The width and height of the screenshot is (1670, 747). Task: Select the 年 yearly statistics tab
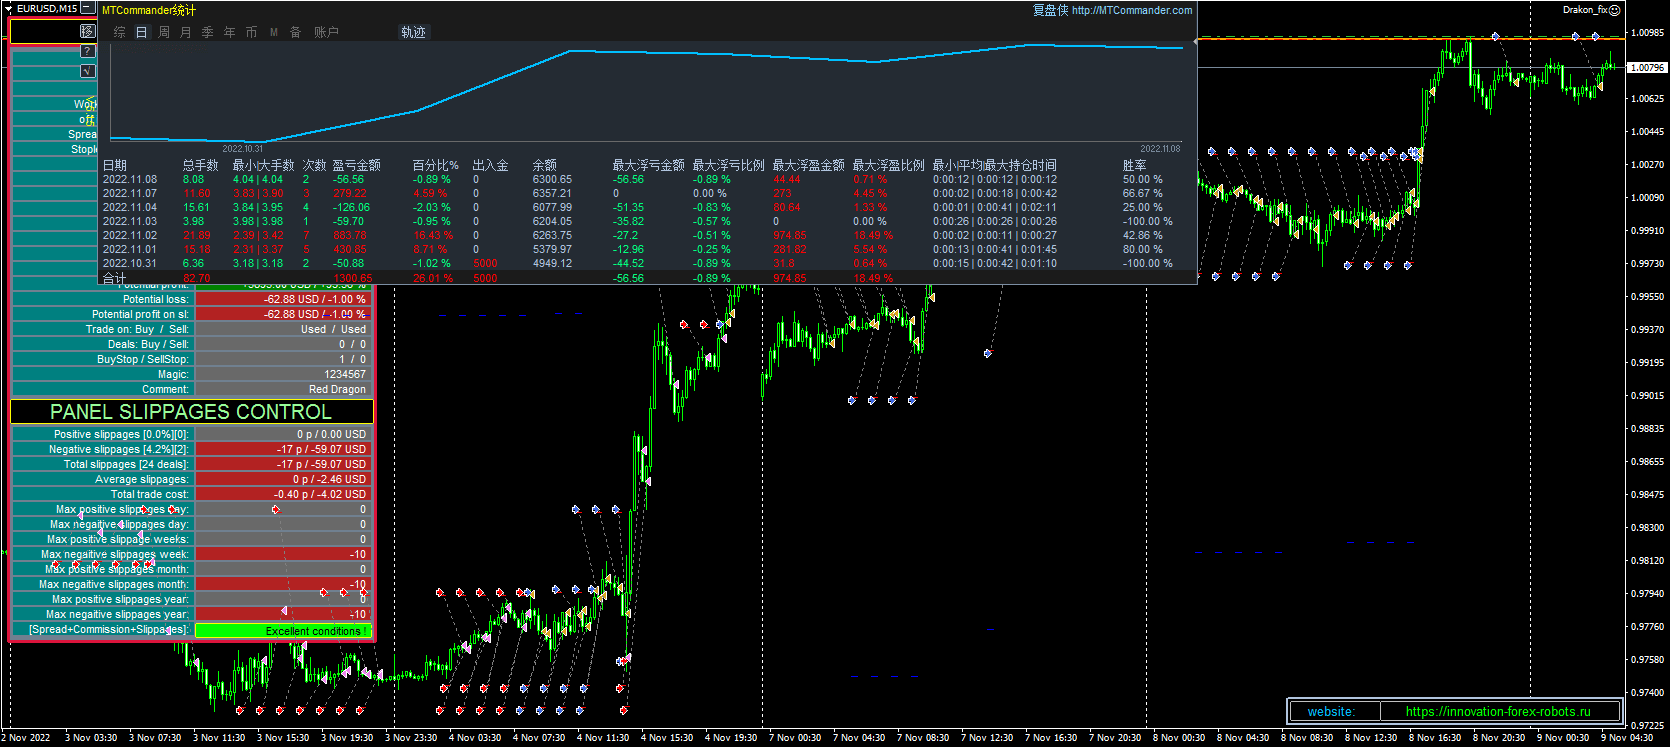coord(230,32)
